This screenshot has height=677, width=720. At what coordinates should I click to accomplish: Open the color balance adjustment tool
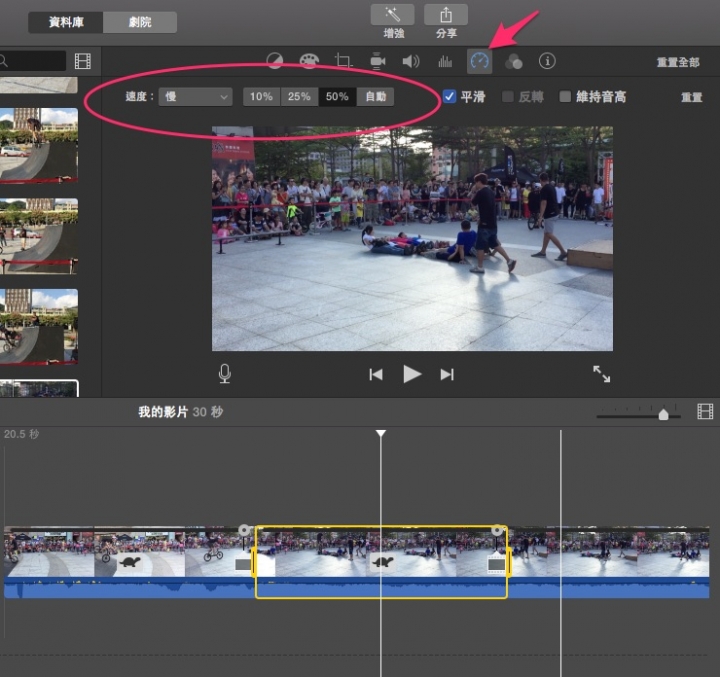point(275,61)
